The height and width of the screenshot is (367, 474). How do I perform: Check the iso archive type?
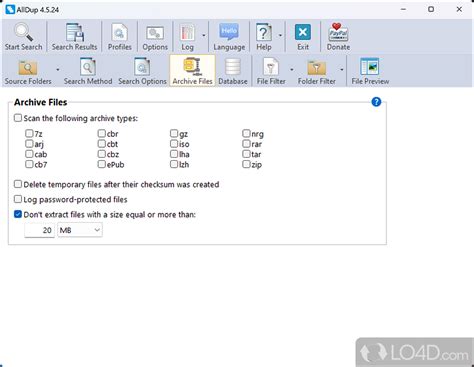(174, 144)
